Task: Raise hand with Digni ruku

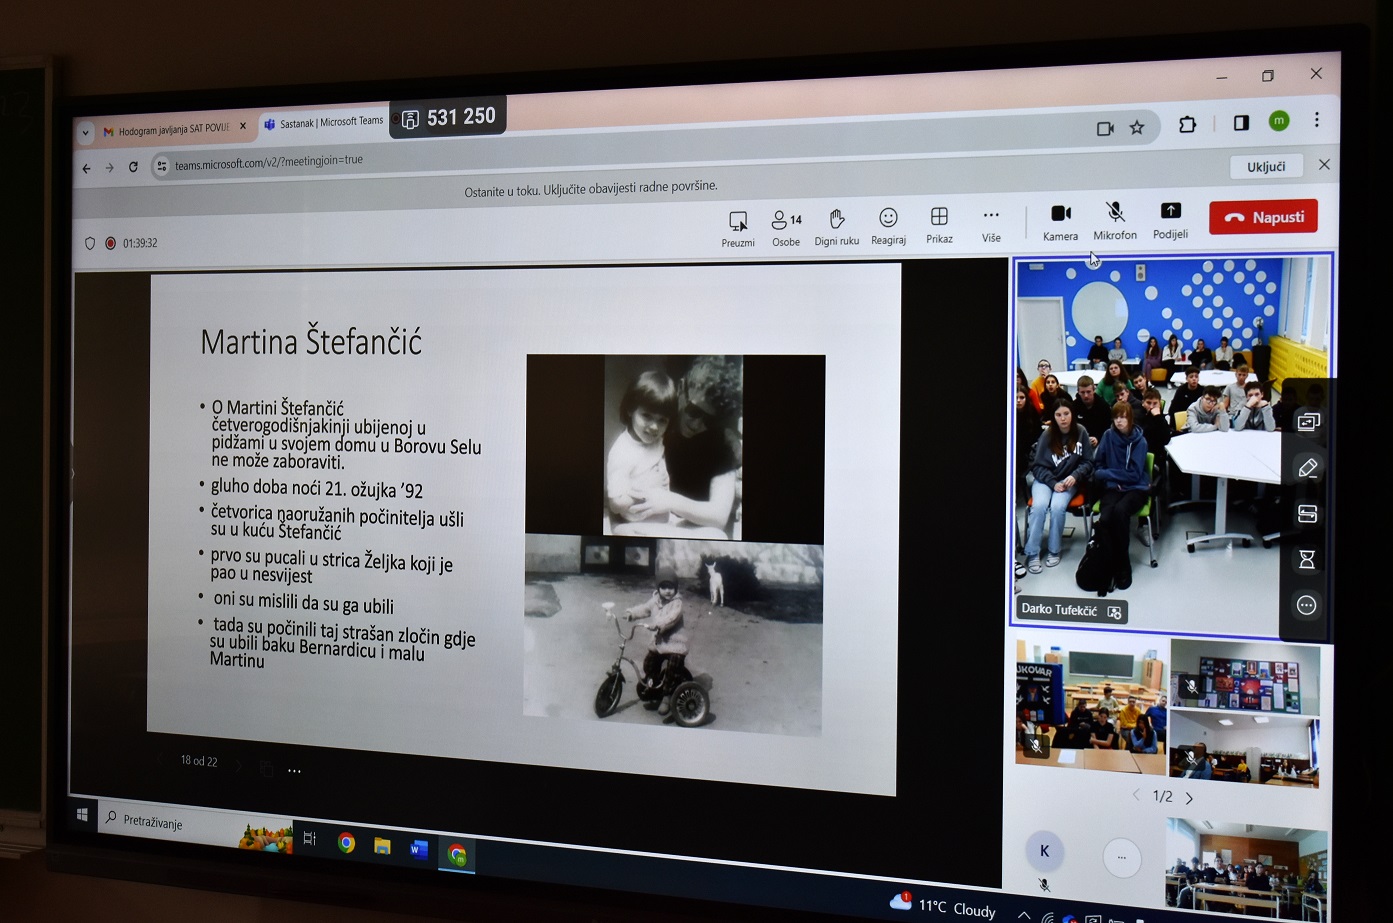Action: [836, 219]
